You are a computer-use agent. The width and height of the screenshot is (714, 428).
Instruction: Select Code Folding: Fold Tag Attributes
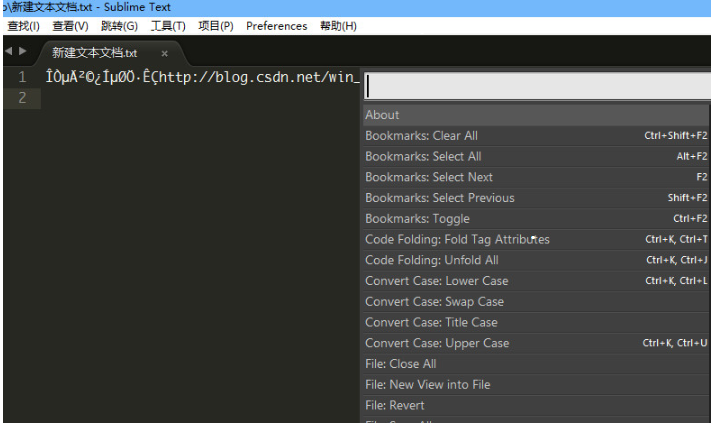point(536,239)
